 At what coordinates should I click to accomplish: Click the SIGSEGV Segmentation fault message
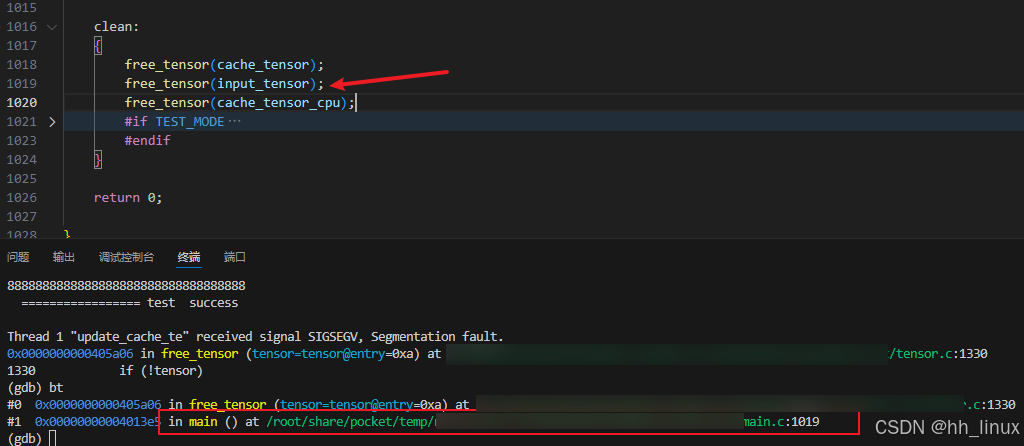click(x=255, y=337)
